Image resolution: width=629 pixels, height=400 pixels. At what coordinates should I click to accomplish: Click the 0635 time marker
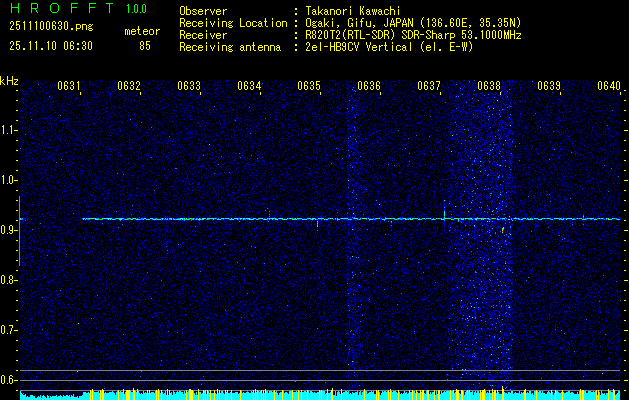308,86
